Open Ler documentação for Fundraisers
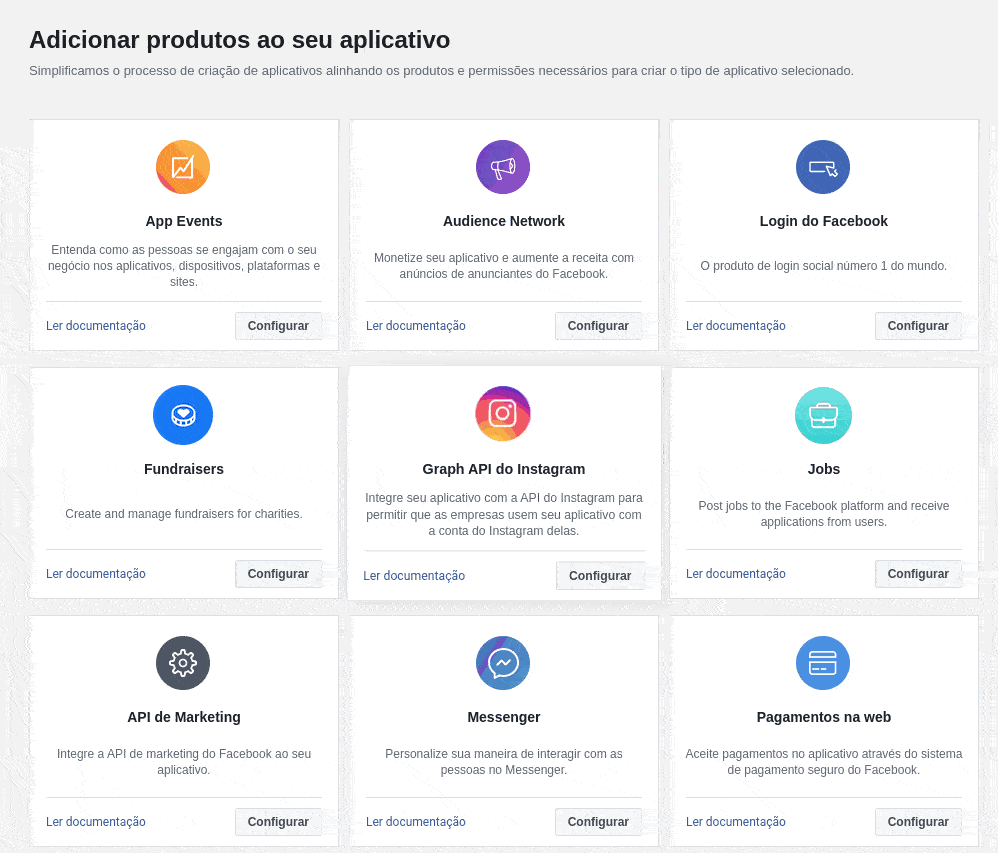This screenshot has height=853, width=998. 95,574
